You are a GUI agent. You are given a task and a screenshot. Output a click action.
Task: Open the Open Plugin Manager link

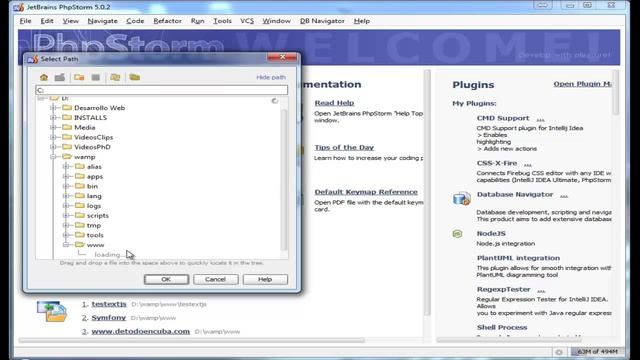[582, 84]
